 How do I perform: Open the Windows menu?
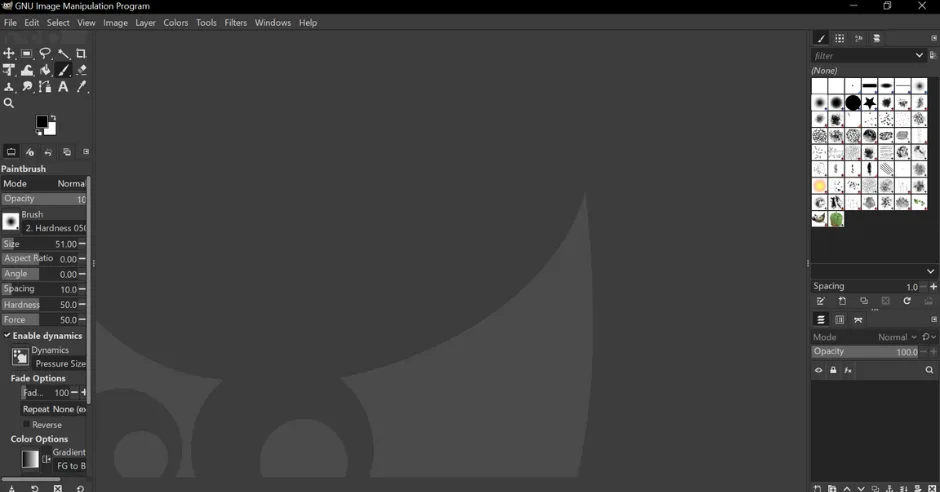tap(273, 23)
